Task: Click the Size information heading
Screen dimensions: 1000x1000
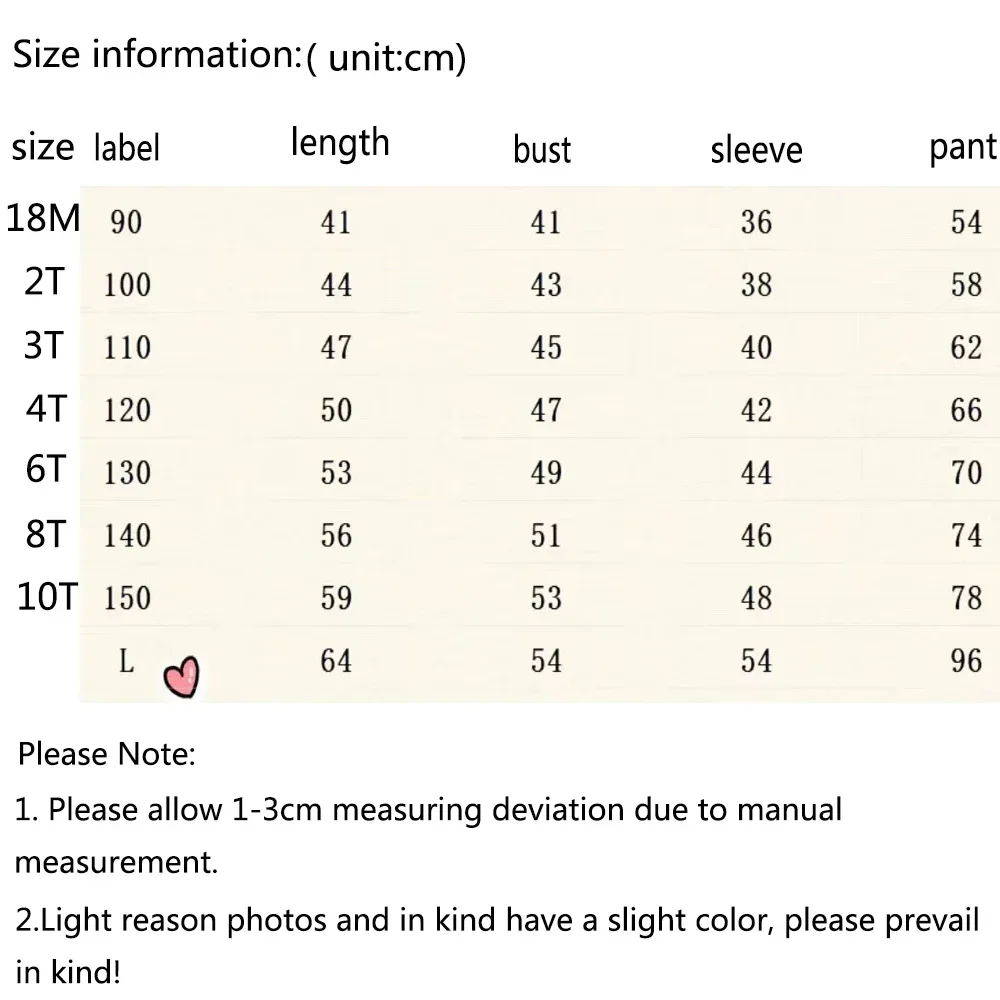Action: pyautogui.click(x=239, y=55)
